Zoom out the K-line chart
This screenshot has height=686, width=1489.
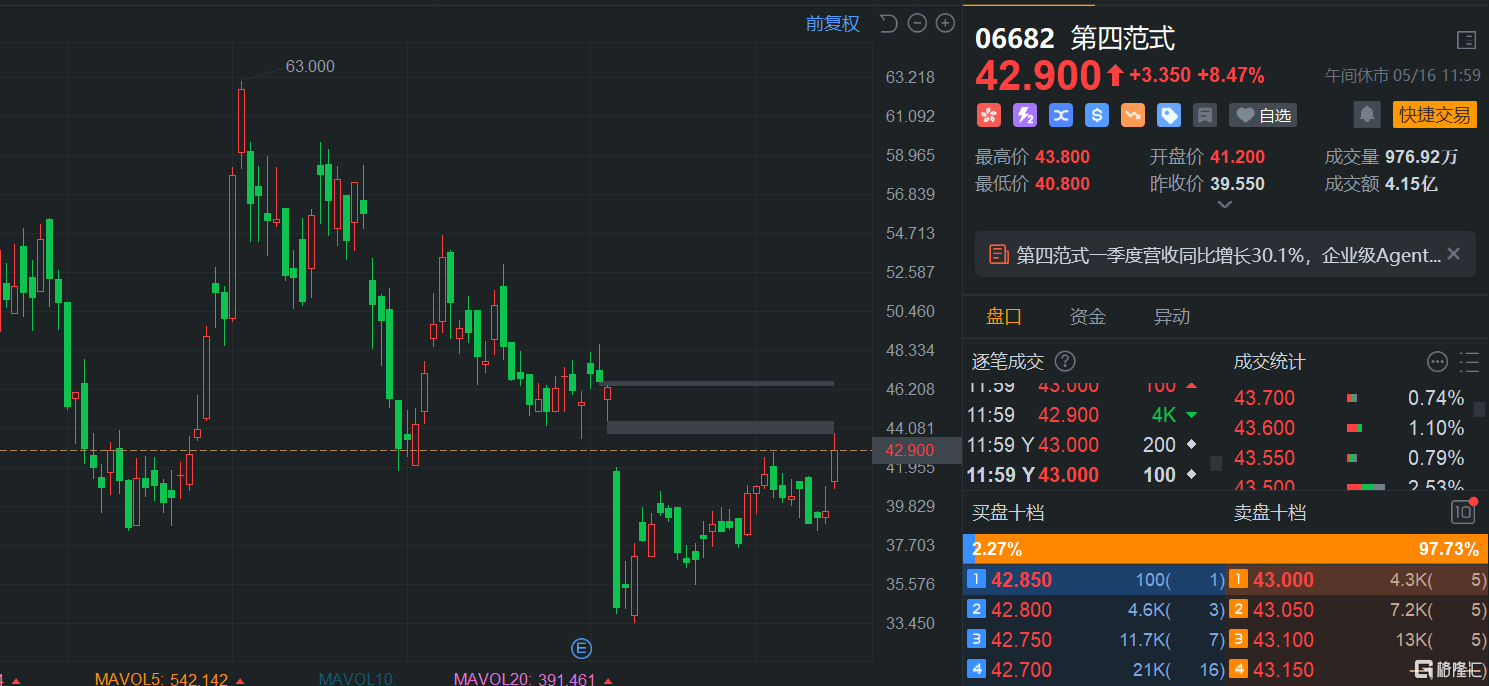click(x=917, y=24)
